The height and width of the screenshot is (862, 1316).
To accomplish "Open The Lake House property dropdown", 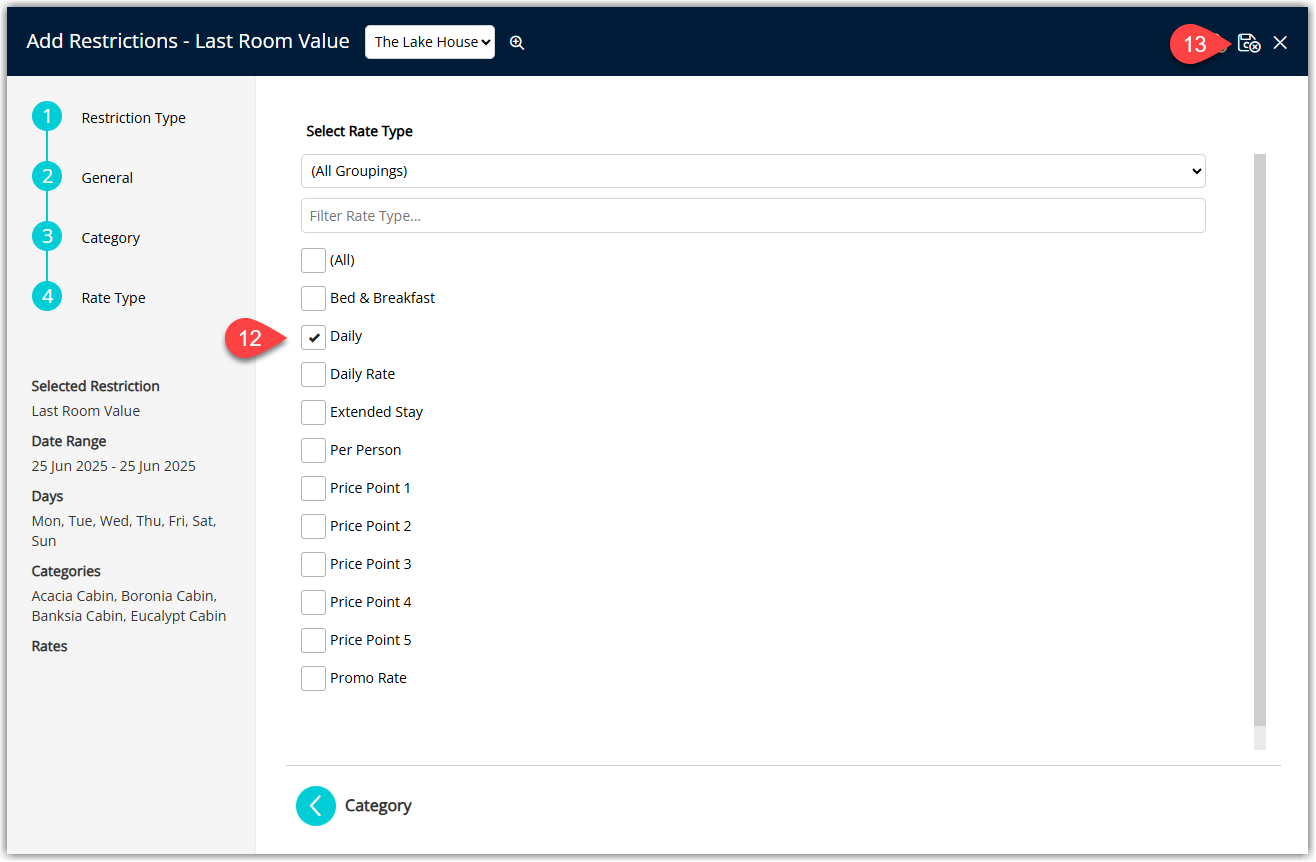I will click(430, 42).
